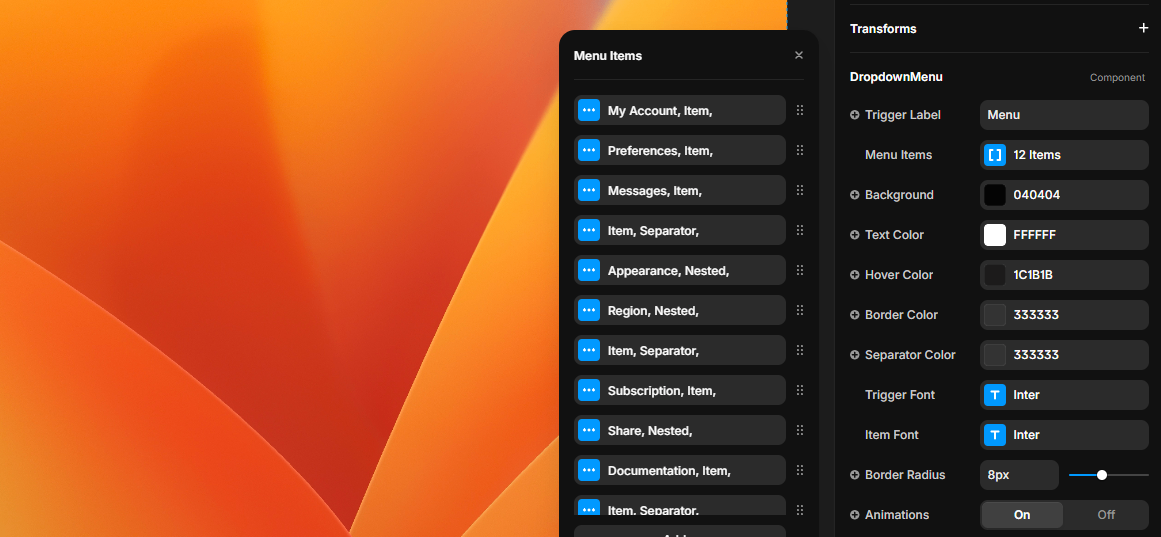Click the Trigger Label text field

point(1064,115)
